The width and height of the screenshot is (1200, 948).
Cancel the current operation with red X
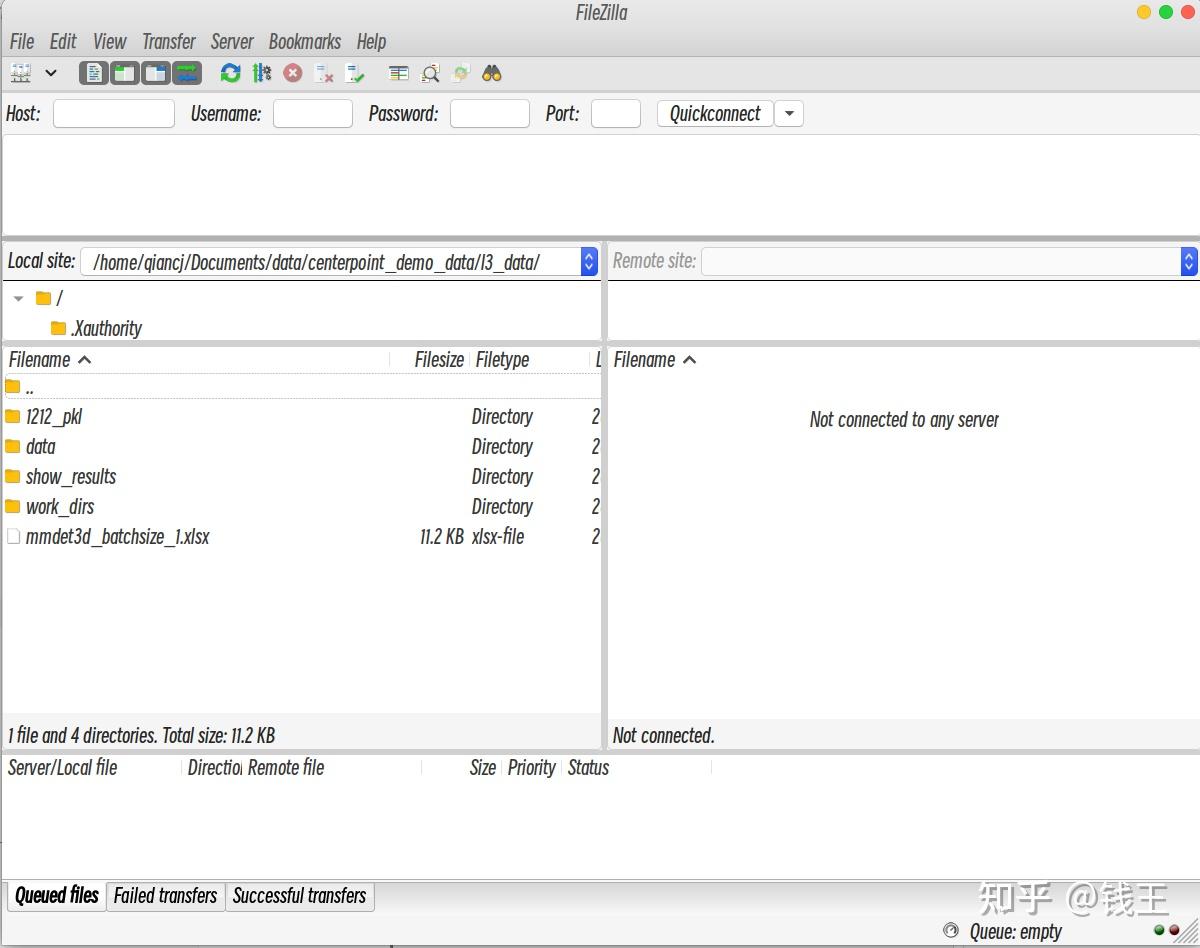point(293,73)
